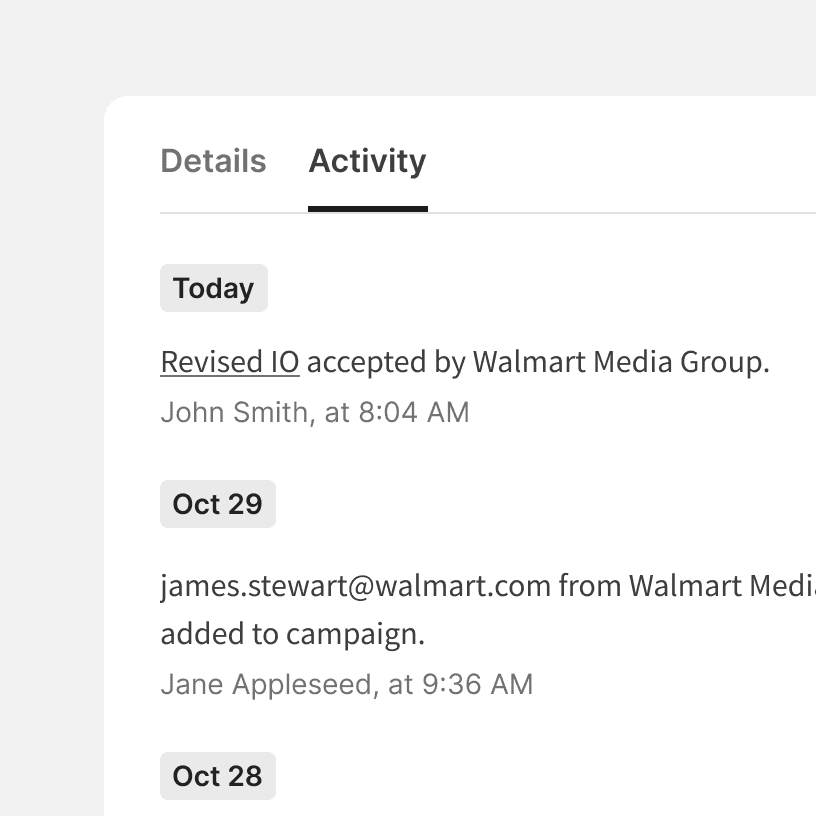The width and height of the screenshot is (816, 816).
Task: Click 'Walmart Media Group' in today's entry
Action: coord(620,362)
